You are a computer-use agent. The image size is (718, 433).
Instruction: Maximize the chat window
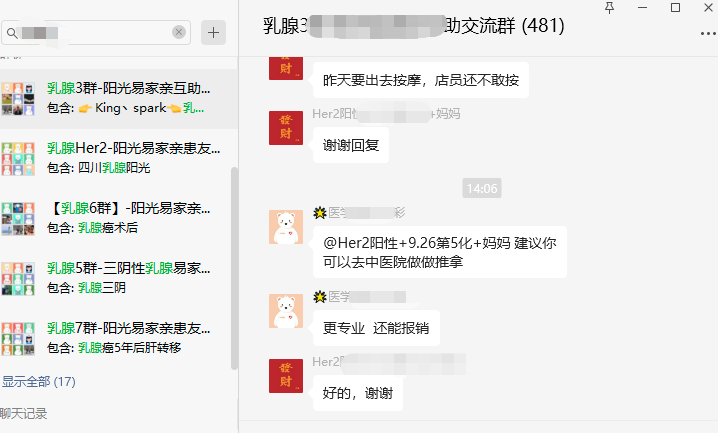(x=675, y=8)
